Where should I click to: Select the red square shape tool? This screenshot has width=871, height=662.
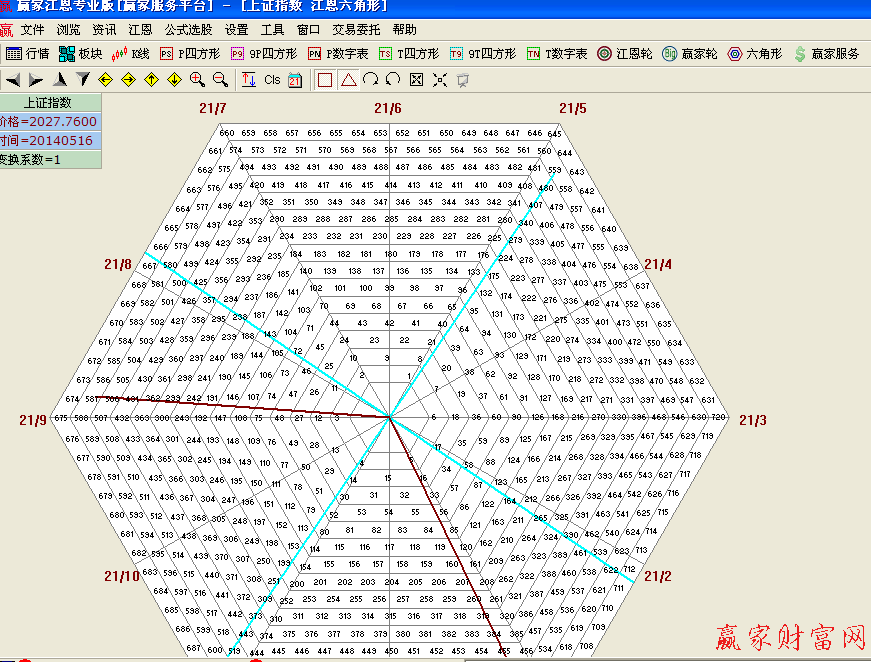[325, 79]
